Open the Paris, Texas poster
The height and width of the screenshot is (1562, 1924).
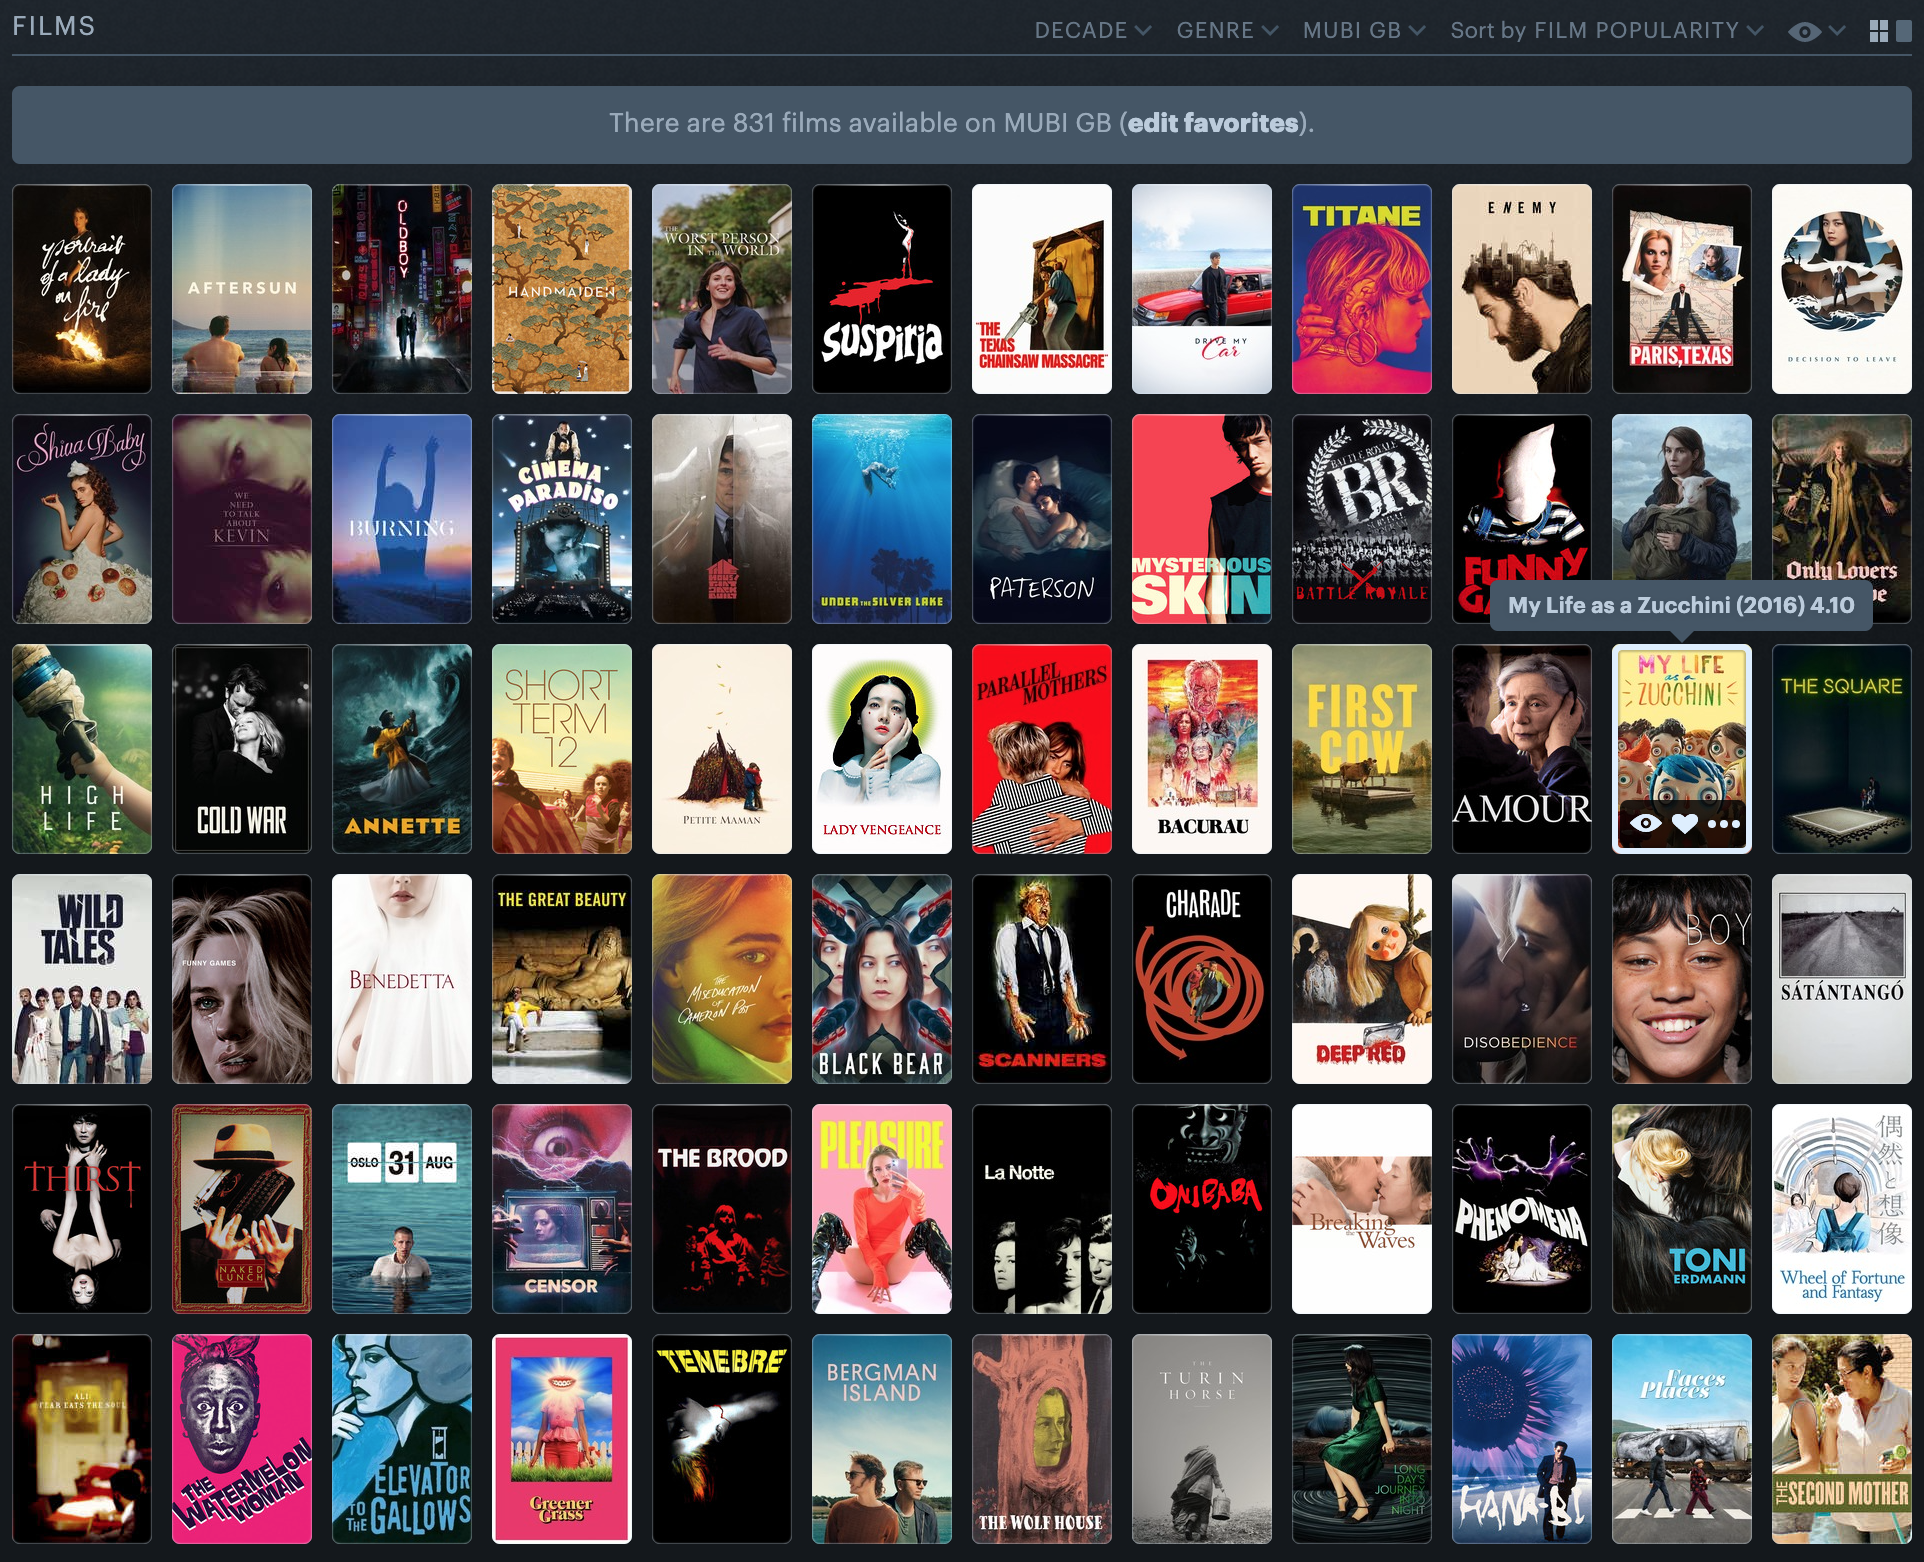[x=1682, y=289]
